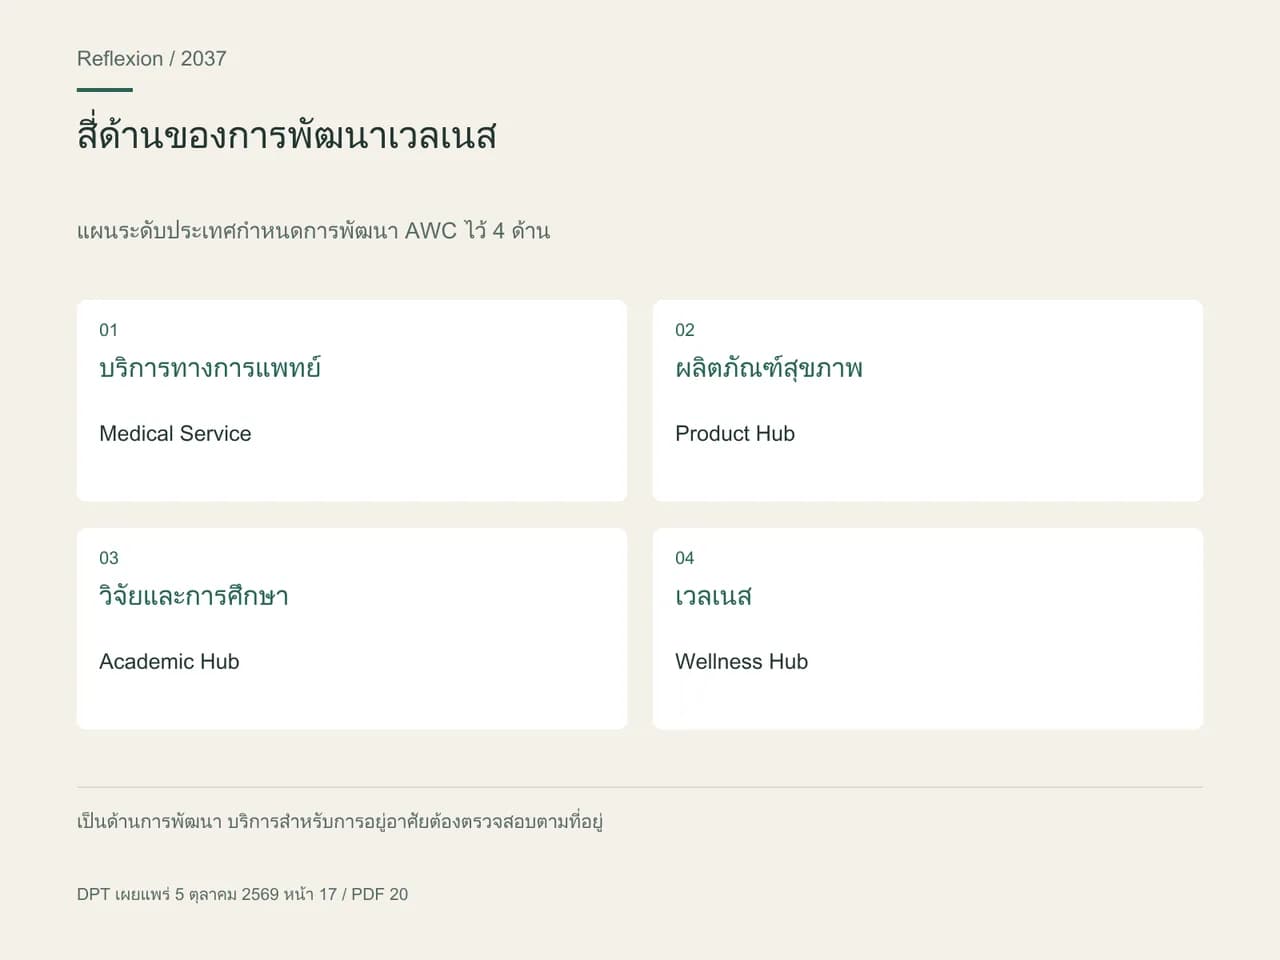Click the heading "บริการทางการแพทย์"

[210, 368]
